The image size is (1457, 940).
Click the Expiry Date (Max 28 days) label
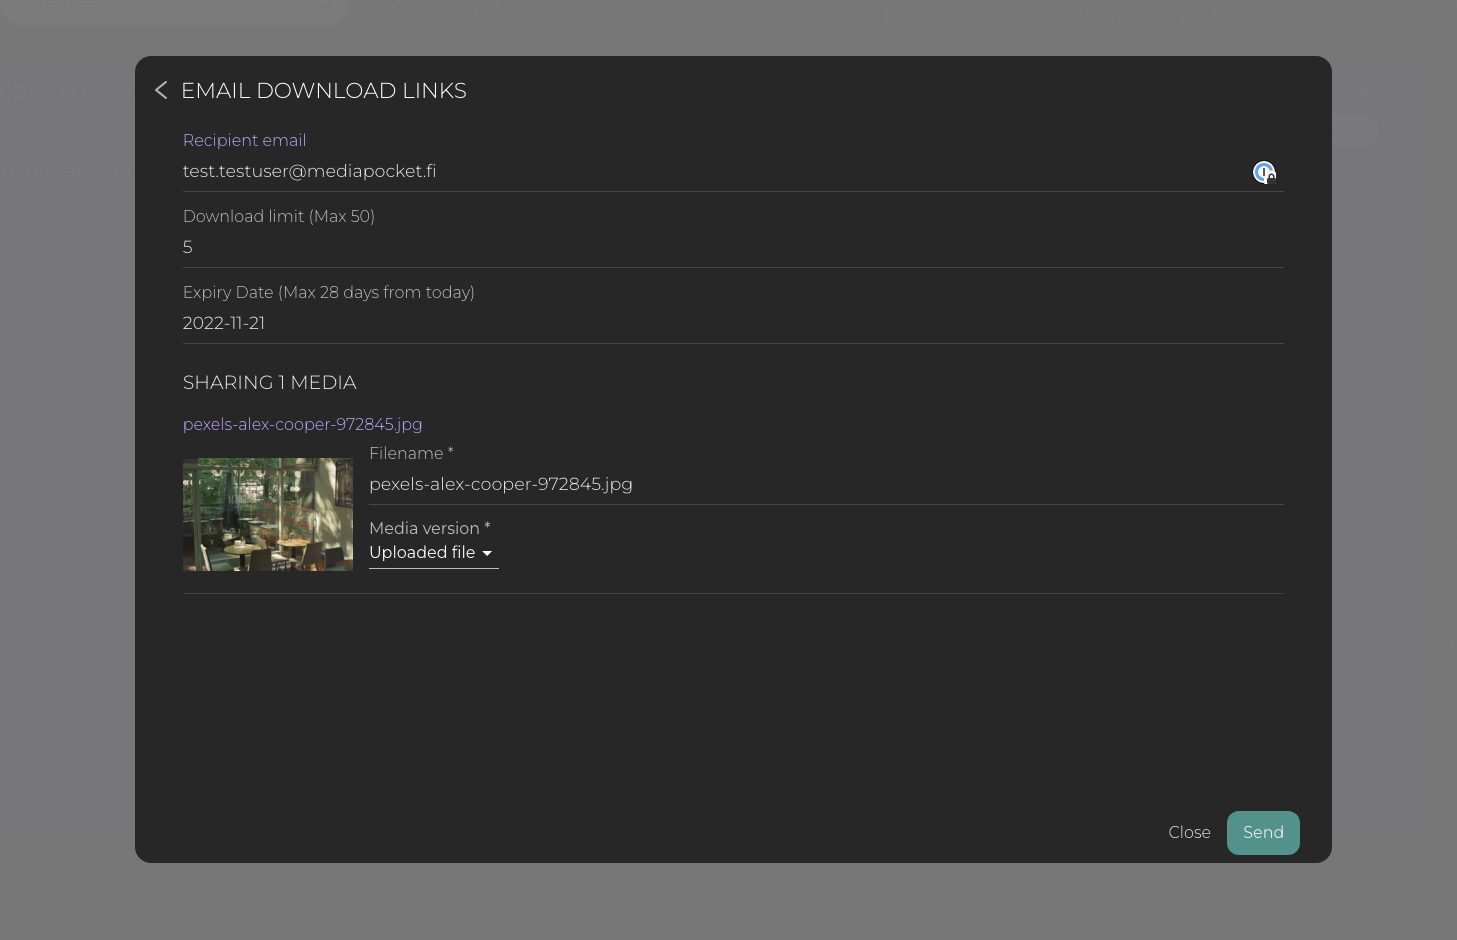click(328, 293)
